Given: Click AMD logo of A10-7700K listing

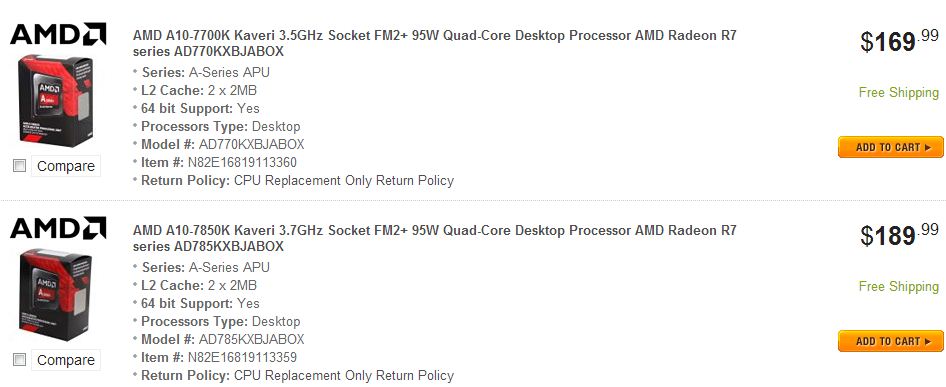Looking at the screenshot, I should (x=58, y=34).
